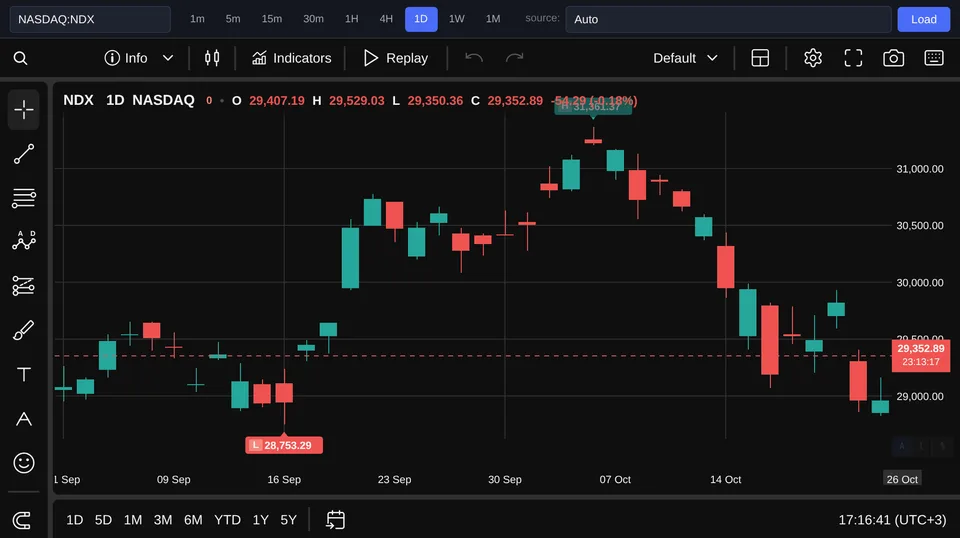Set range to 3M
The width and height of the screenshot is (960, 538).
click(x=162, y=520)
